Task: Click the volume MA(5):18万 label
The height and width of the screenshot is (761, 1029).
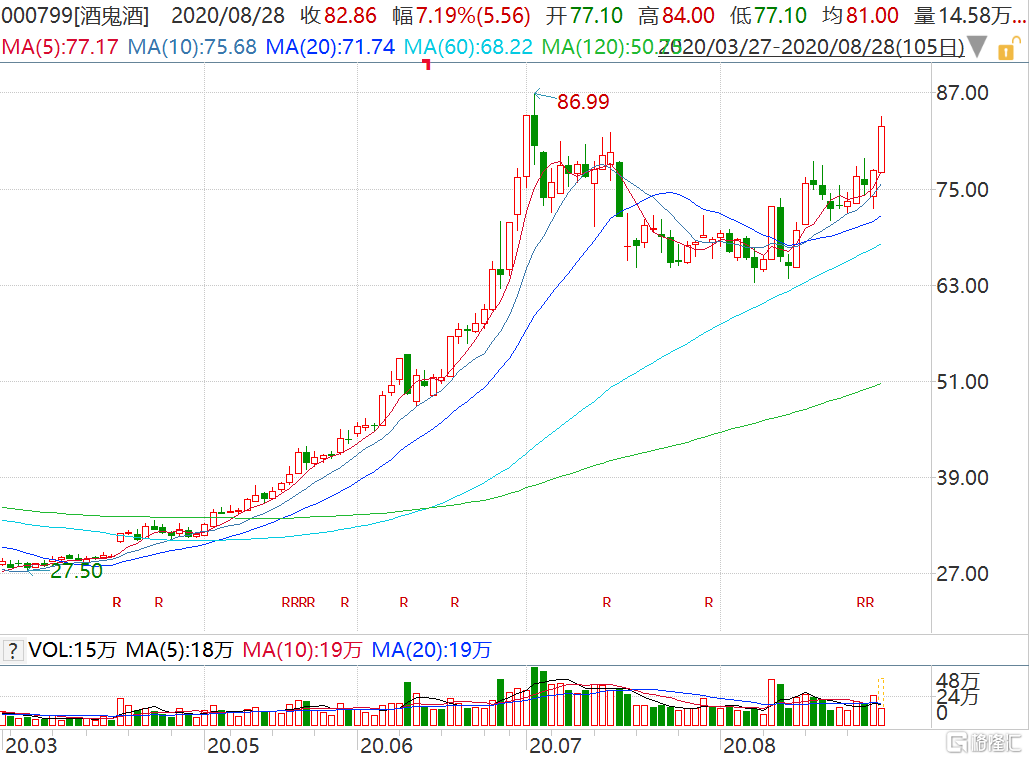Action: [179, 650]
